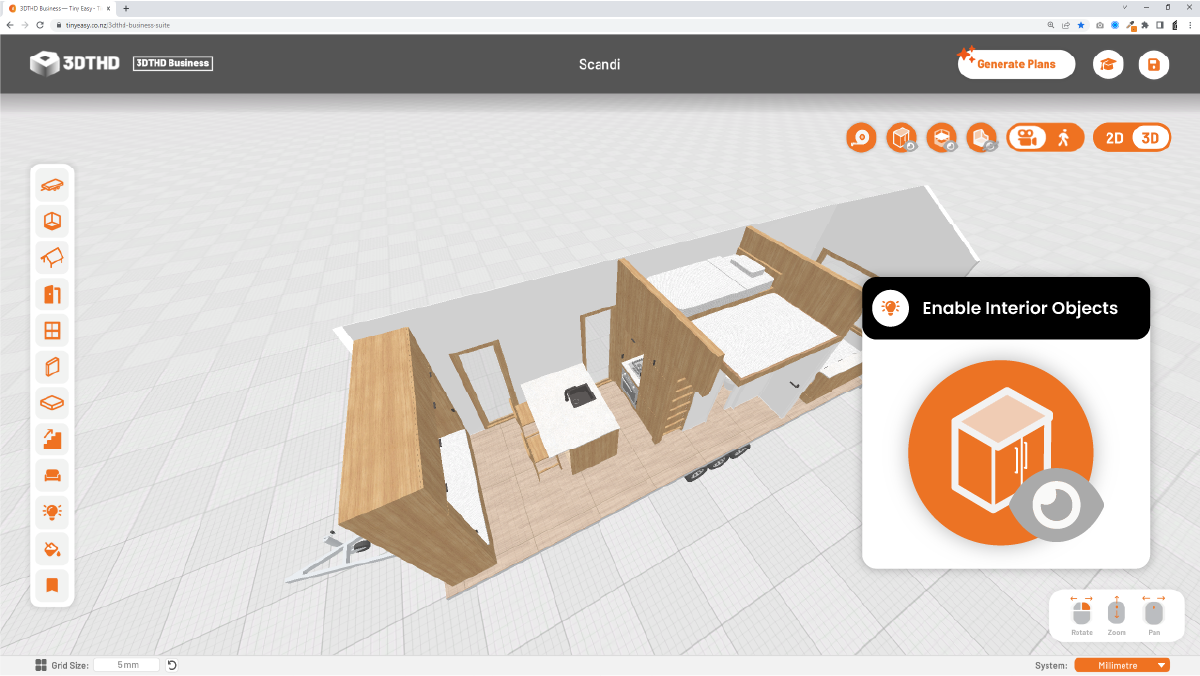This screenshot has width=1200, height=676.
Task: Toggle exterior walls hidden-eye icon
Action: coord(983,138)
